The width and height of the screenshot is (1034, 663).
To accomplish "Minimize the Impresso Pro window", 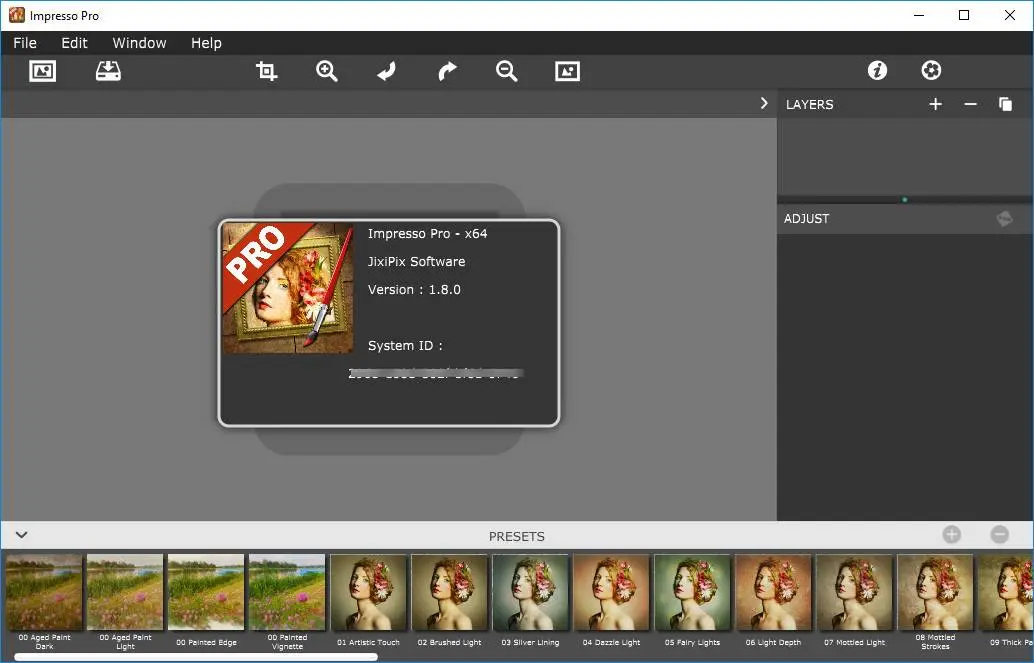I will [919, 15].
